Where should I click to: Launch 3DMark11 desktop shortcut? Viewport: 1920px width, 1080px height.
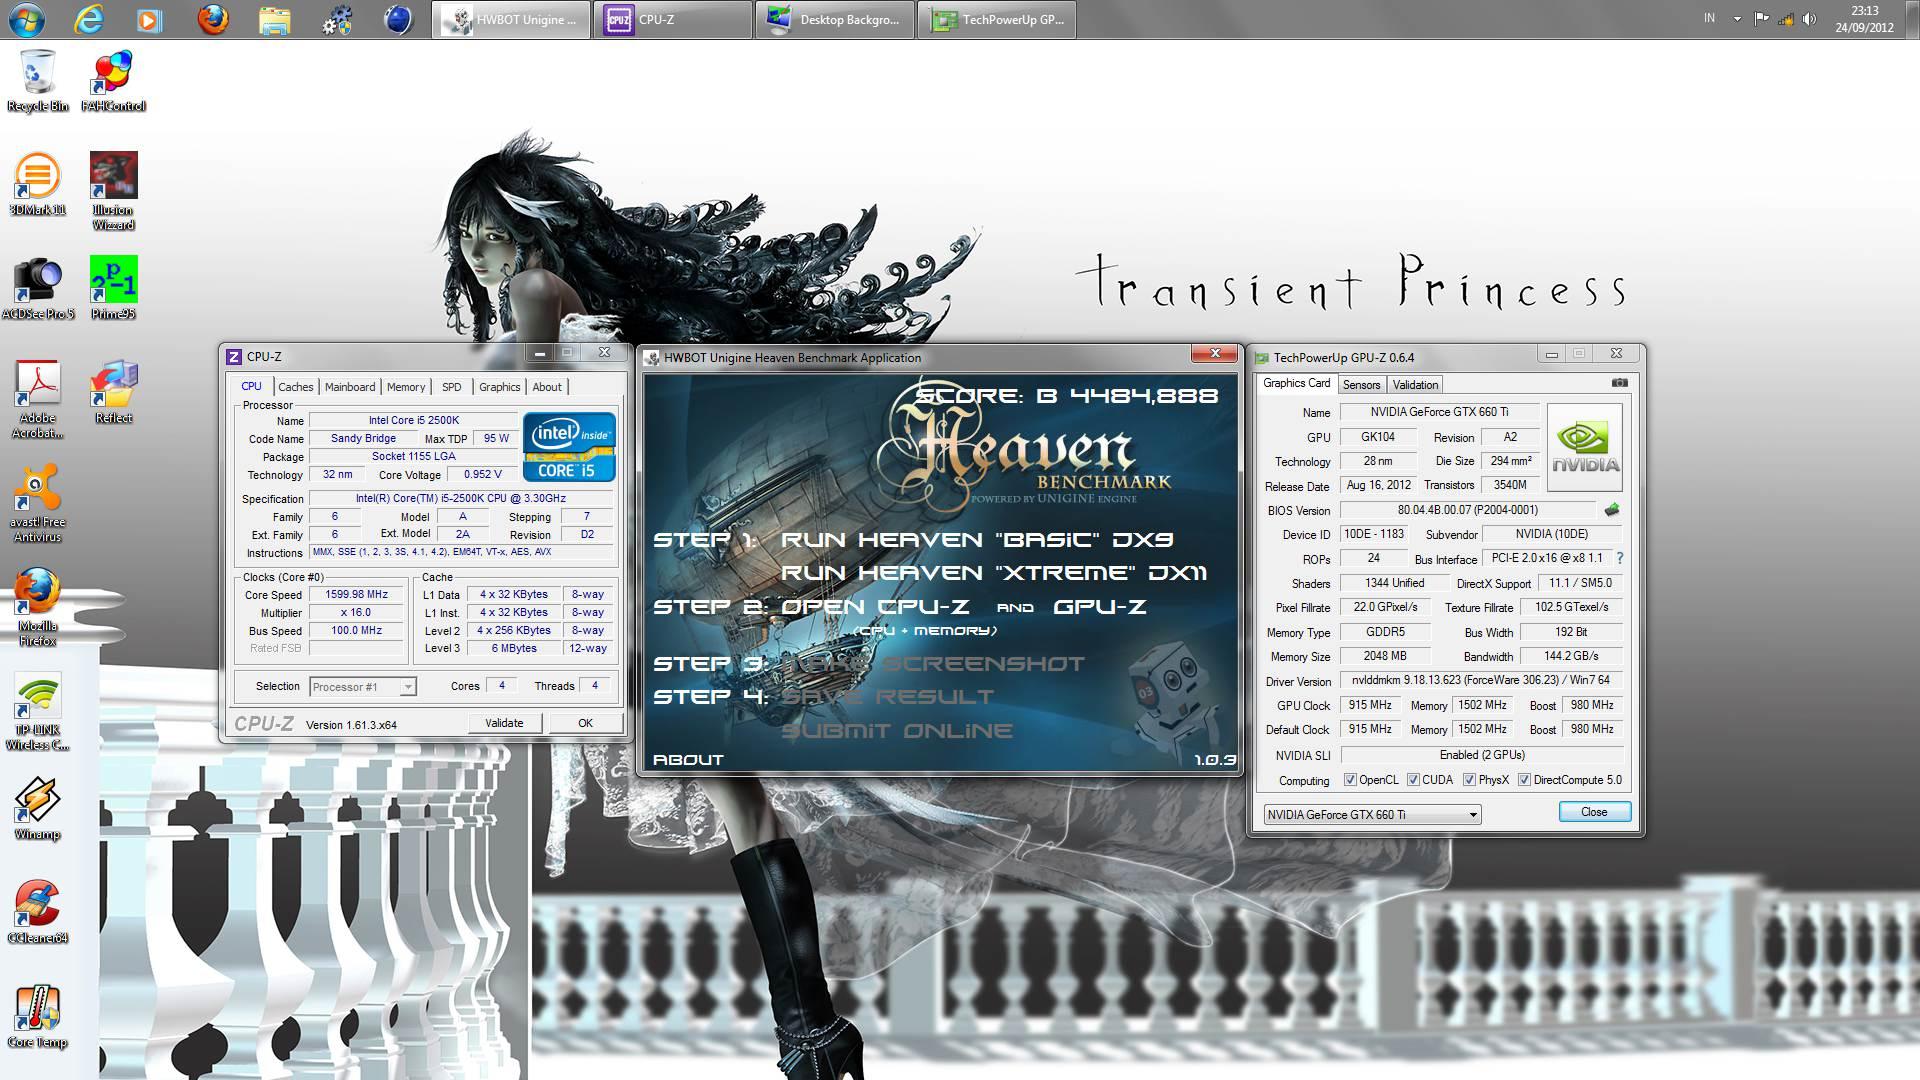coord(38,184)
